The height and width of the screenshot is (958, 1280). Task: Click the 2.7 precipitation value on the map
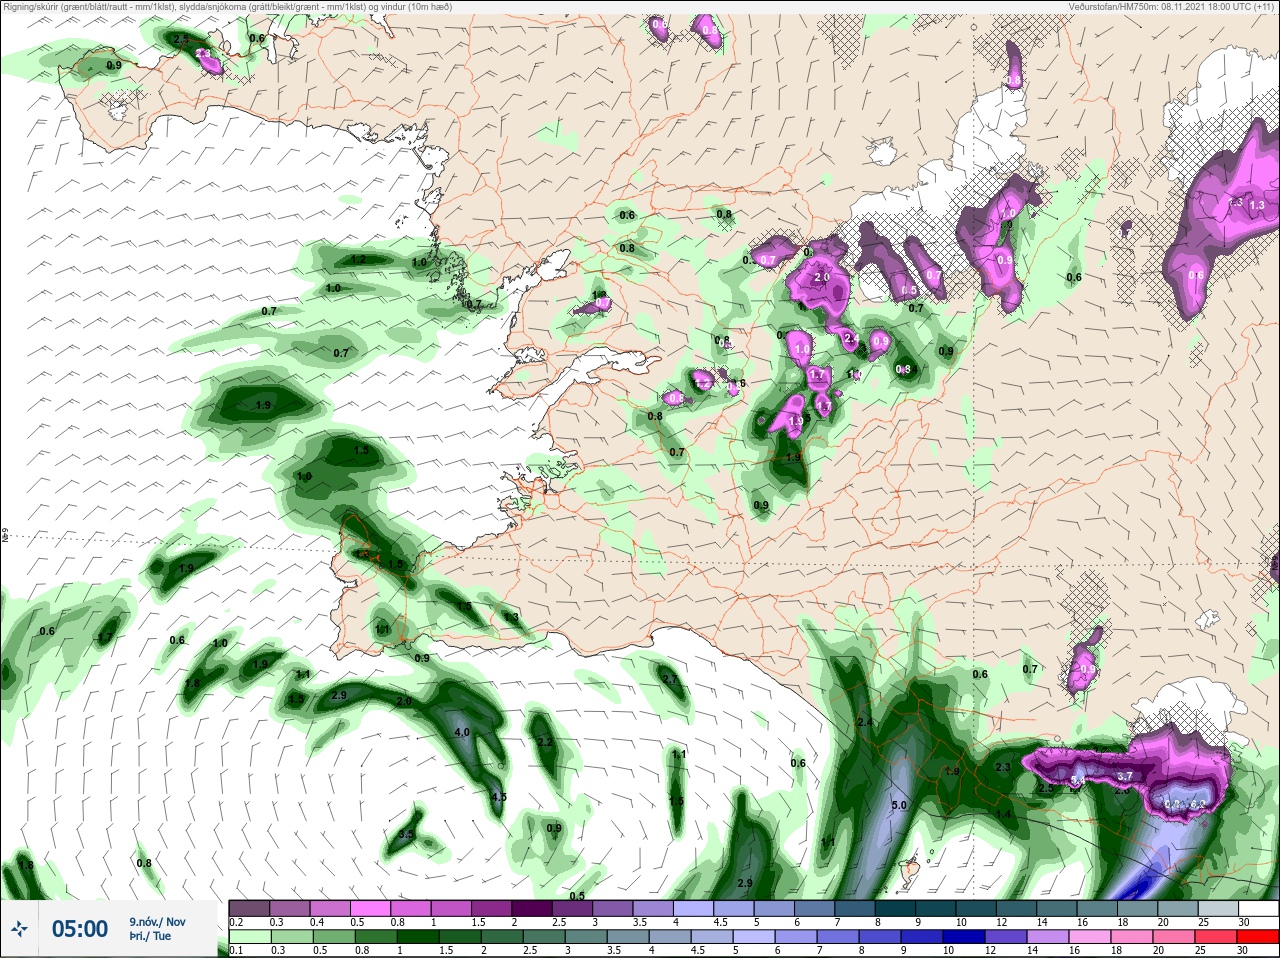(x=670, y=679)
